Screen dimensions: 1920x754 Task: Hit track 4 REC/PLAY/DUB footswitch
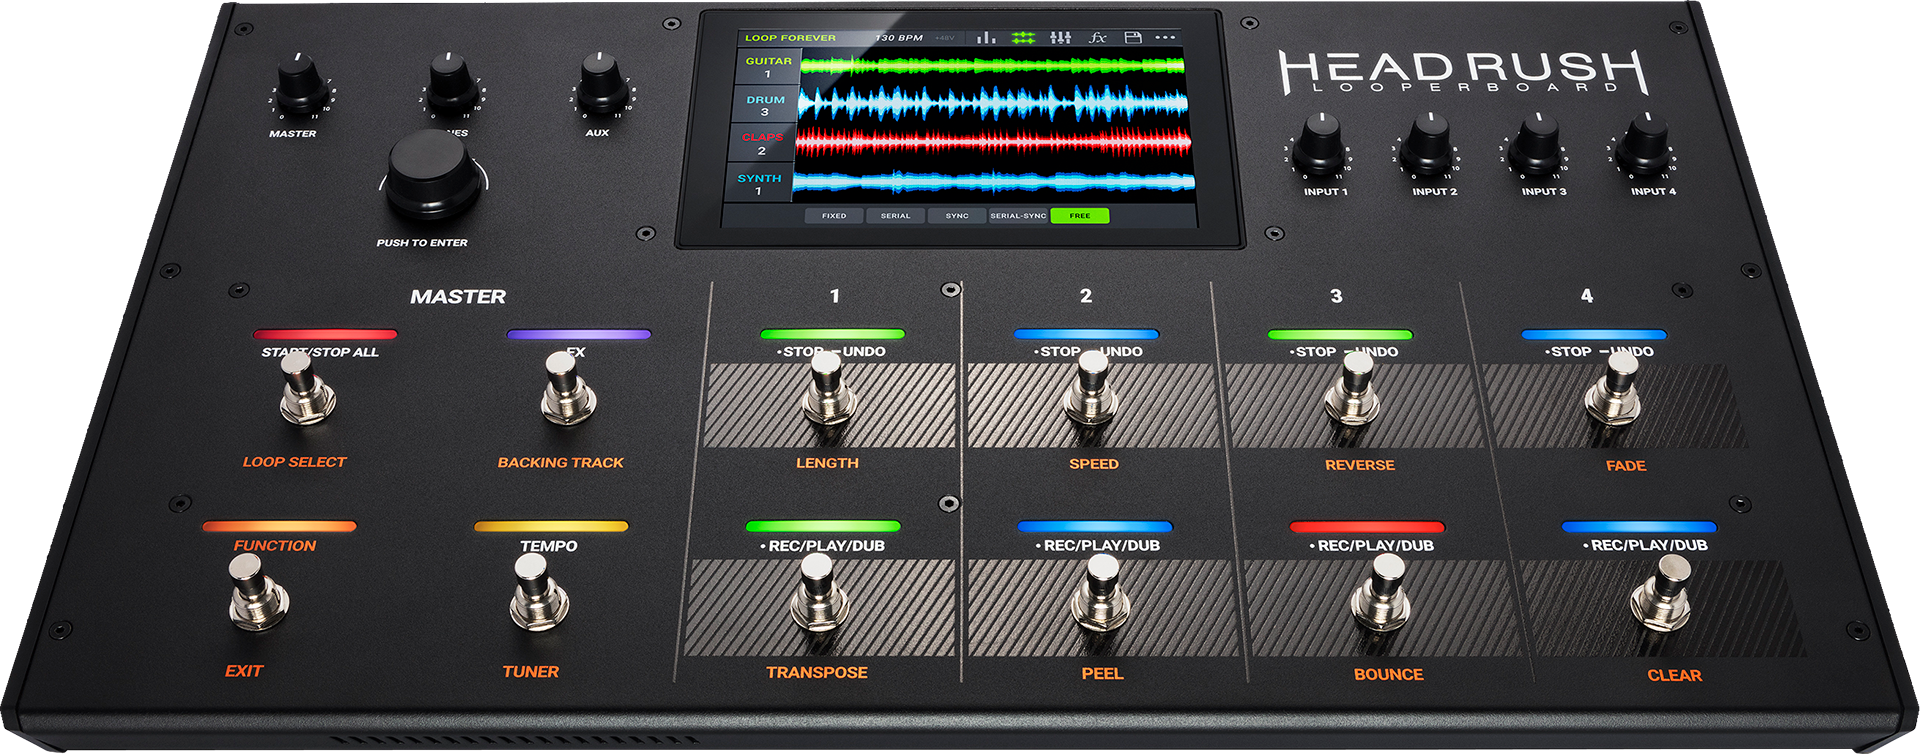click(1661, 593)
